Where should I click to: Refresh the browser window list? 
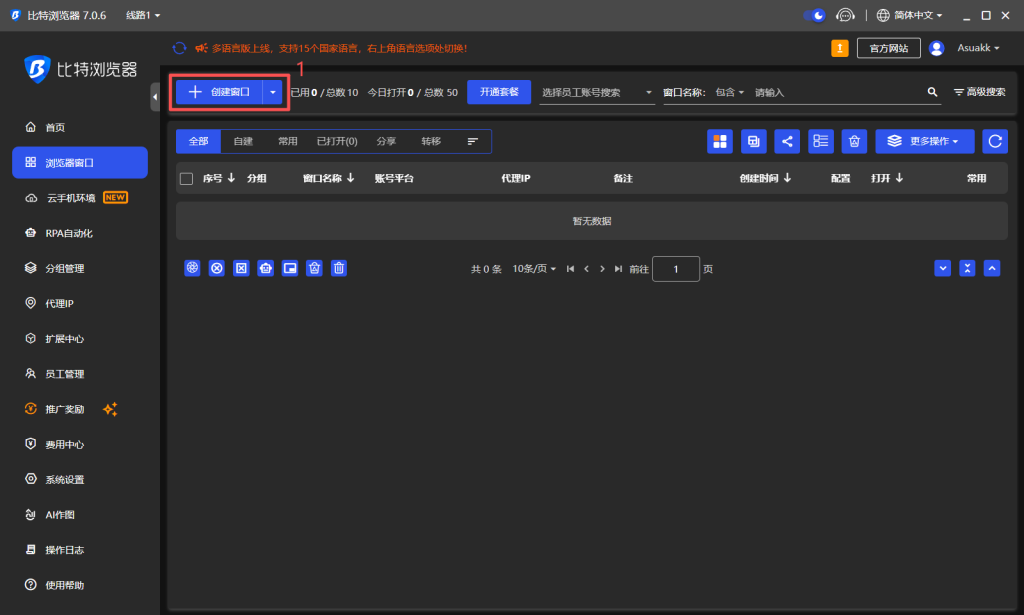995,141
